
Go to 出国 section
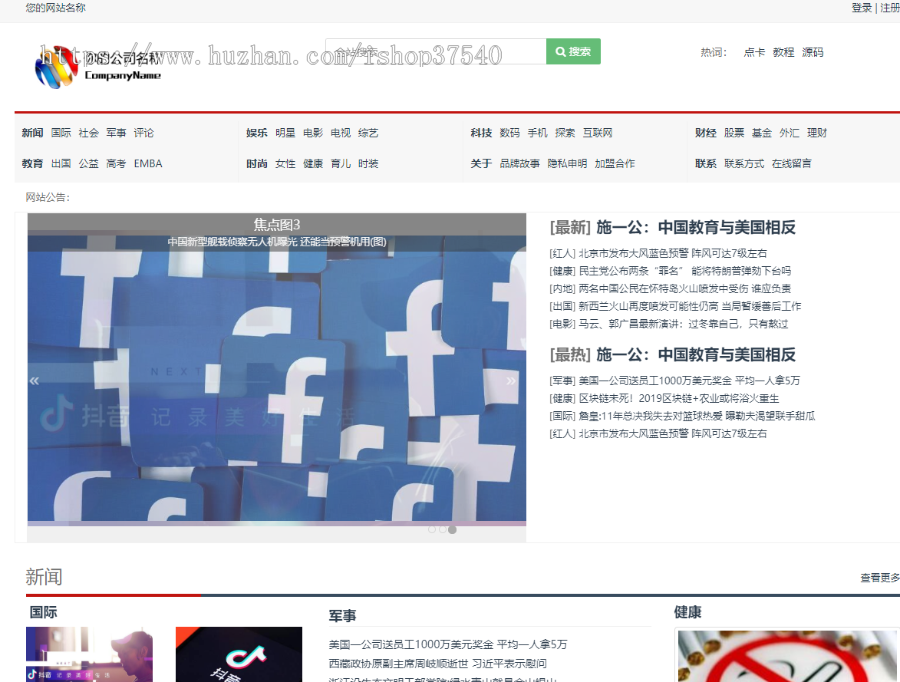click(61, 164)
